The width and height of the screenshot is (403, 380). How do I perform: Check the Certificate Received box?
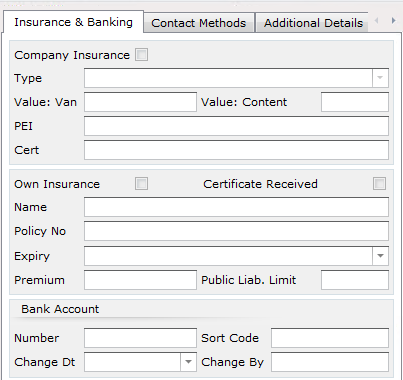(379, 184)
